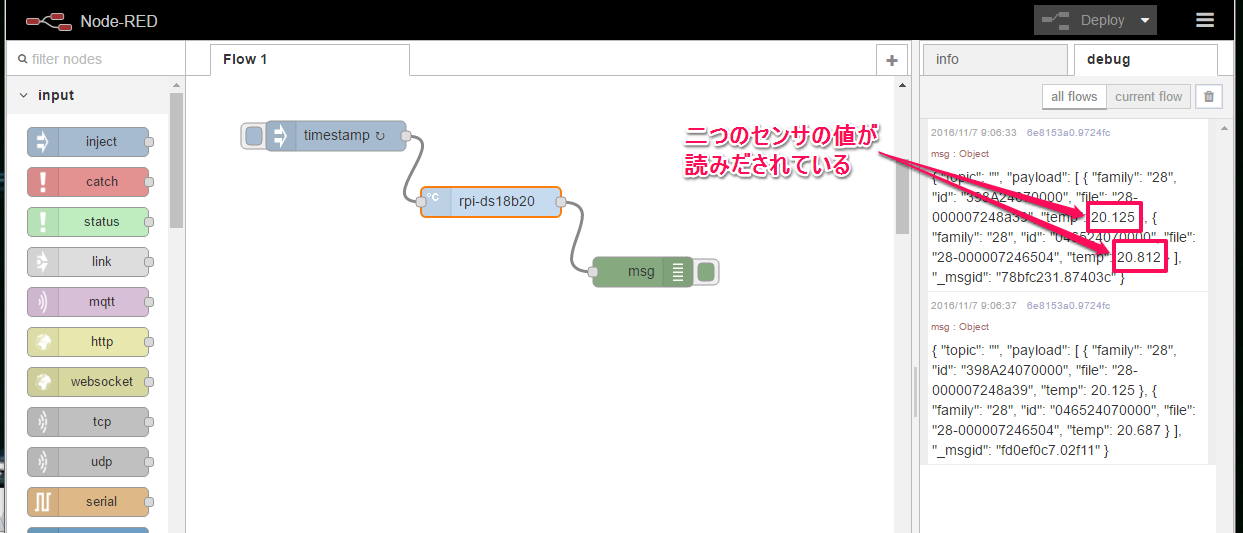Add a new flow tab
This screenshot has width=1243, height=533.
[x=891, y=60]
